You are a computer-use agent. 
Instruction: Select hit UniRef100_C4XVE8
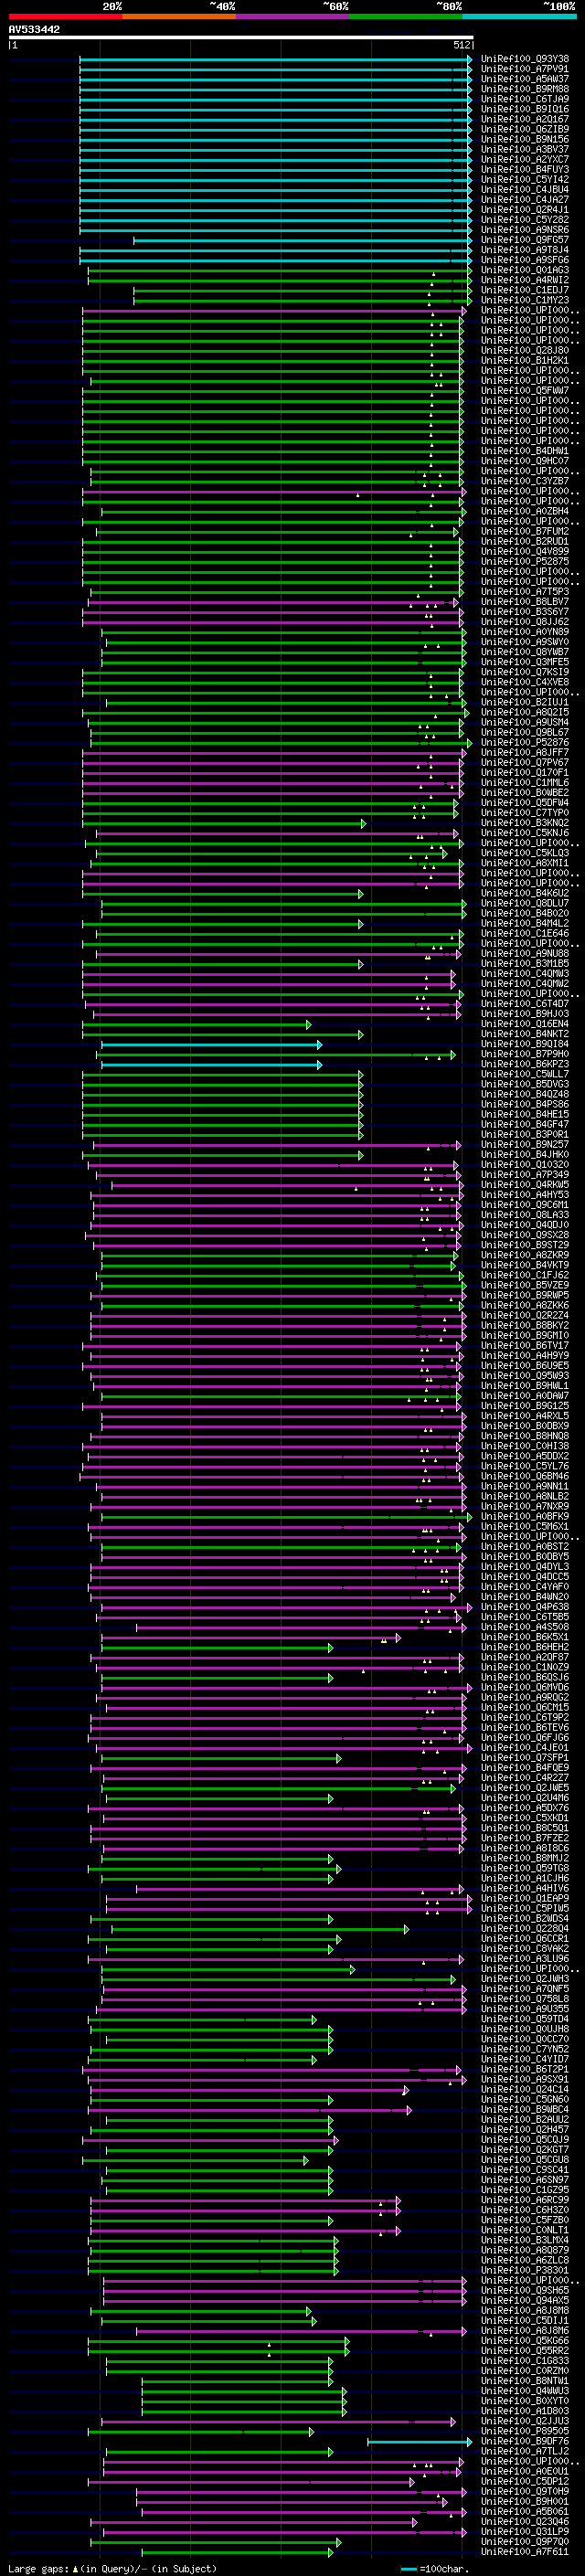[525, 682]
